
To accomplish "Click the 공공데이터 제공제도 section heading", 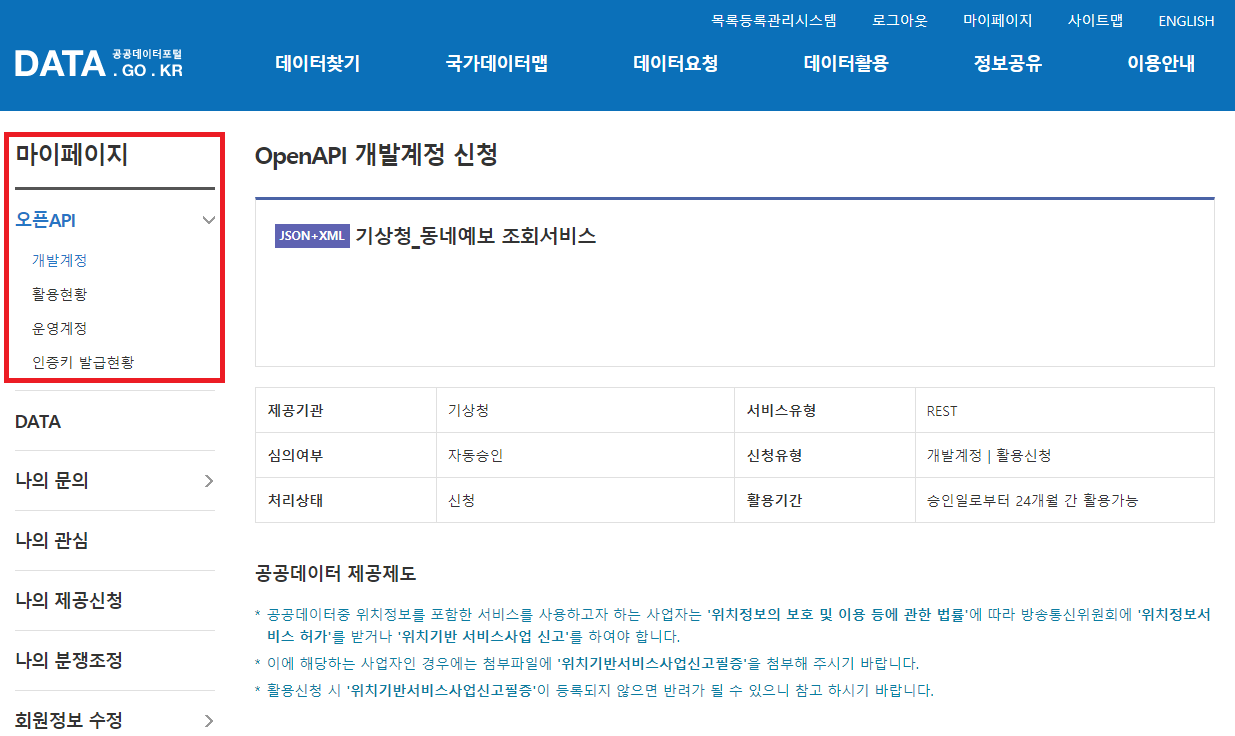I will click(335, 574).
